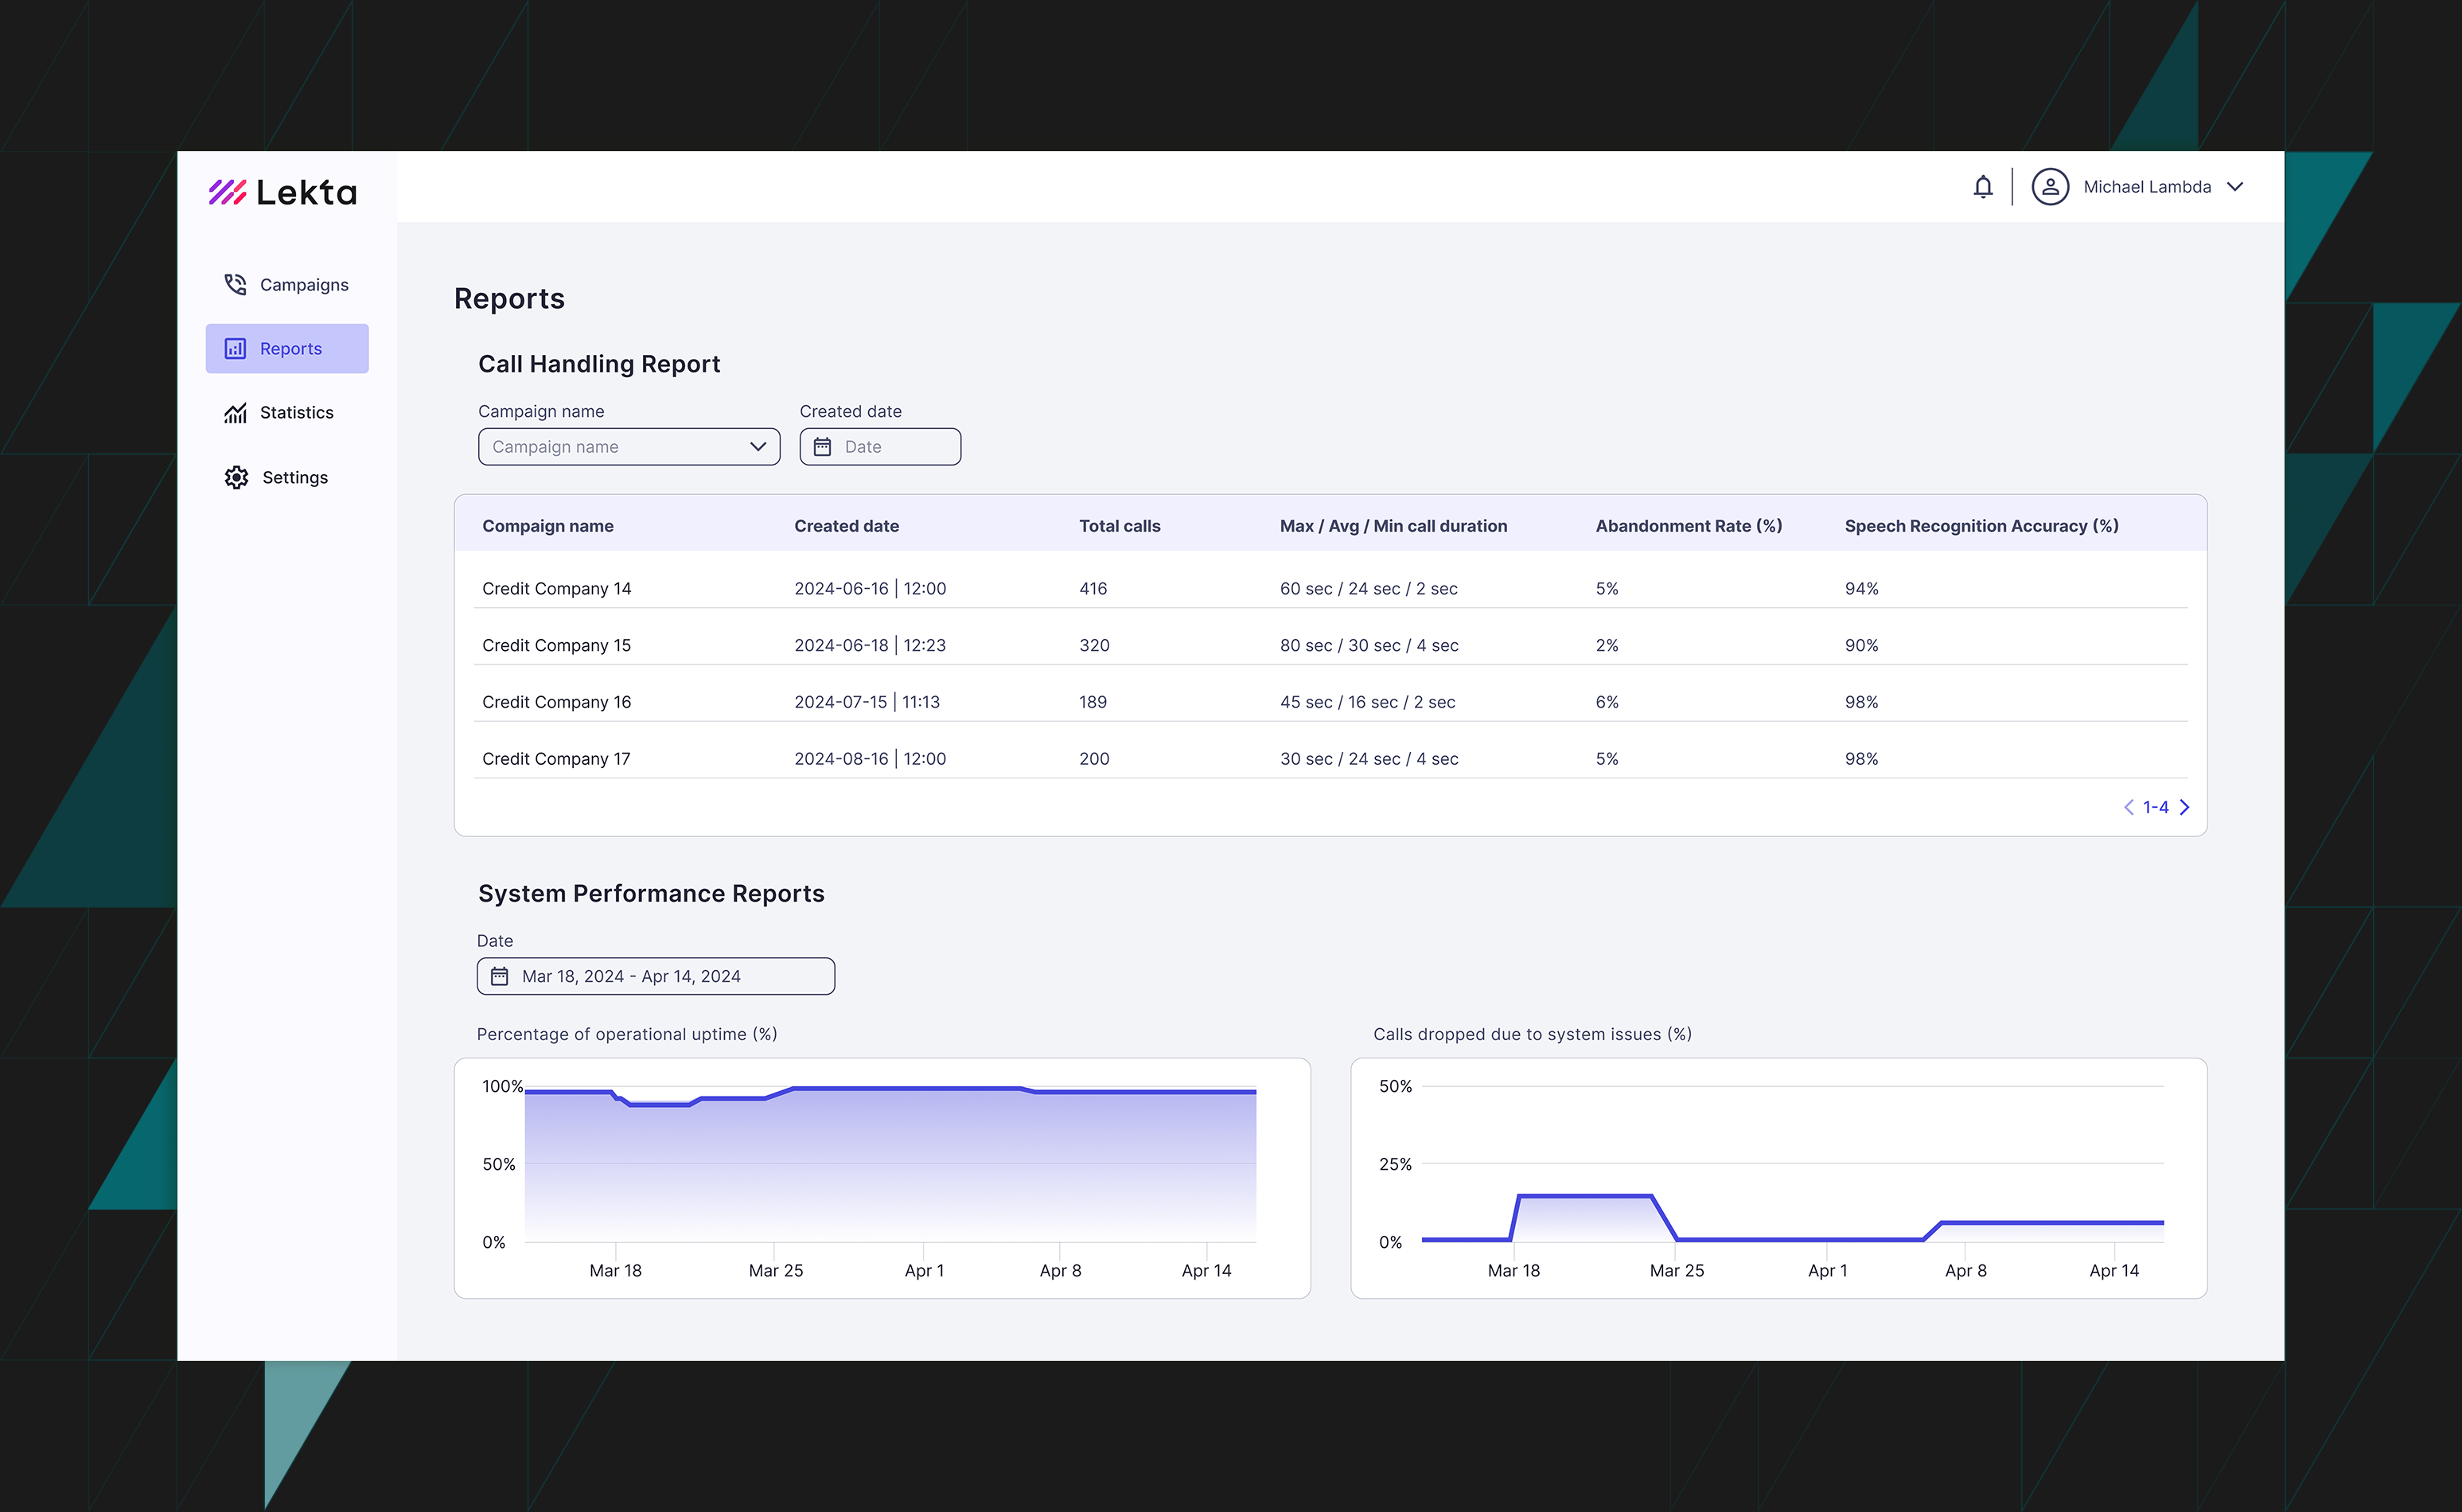Click the Campaigns phone icon in sidebar

[235, 285]
